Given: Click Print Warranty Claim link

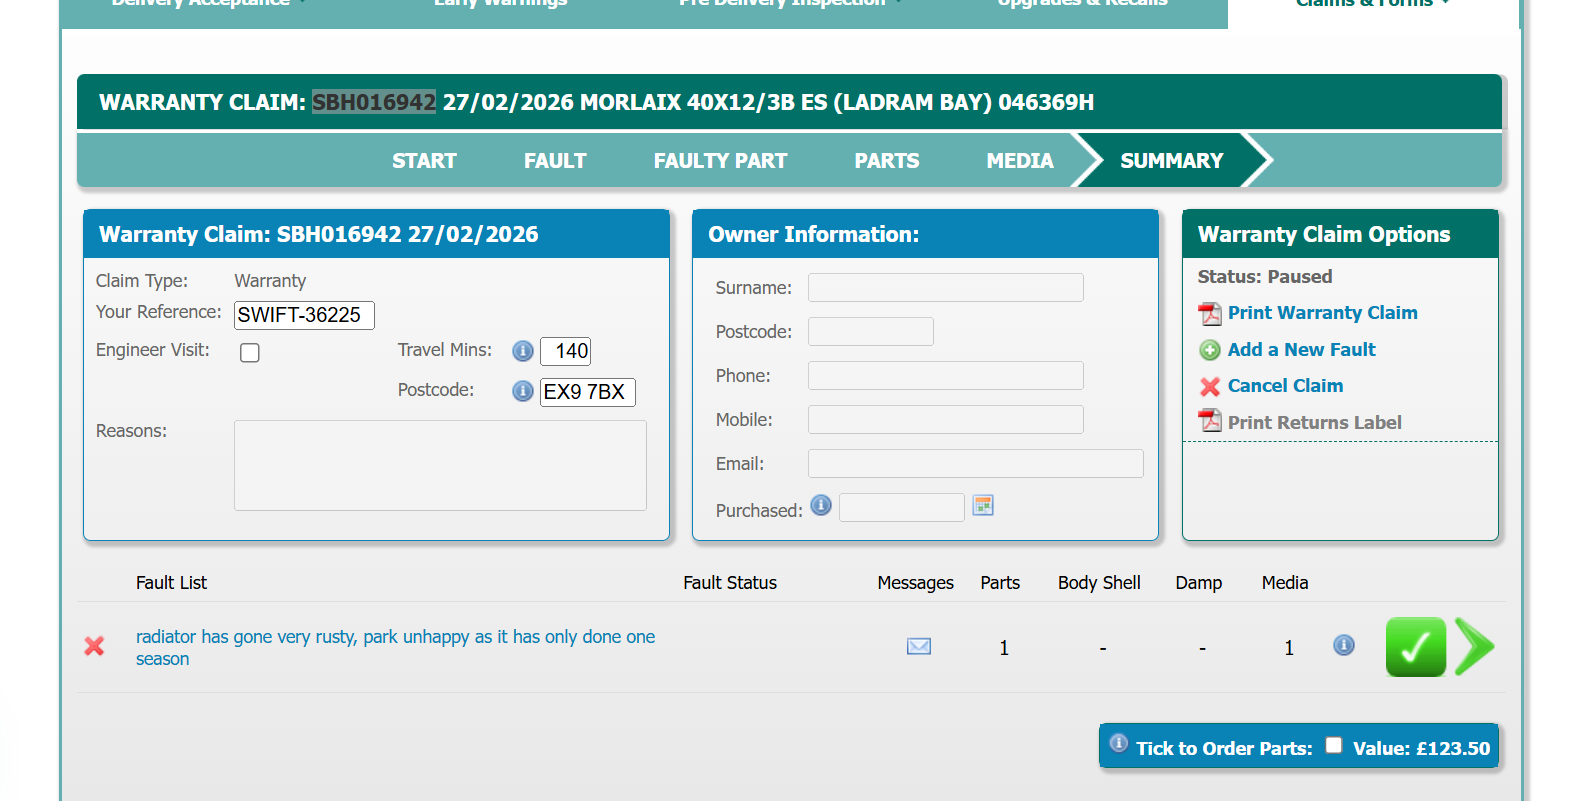Looking at the screenshot, I should (1321, 313).
